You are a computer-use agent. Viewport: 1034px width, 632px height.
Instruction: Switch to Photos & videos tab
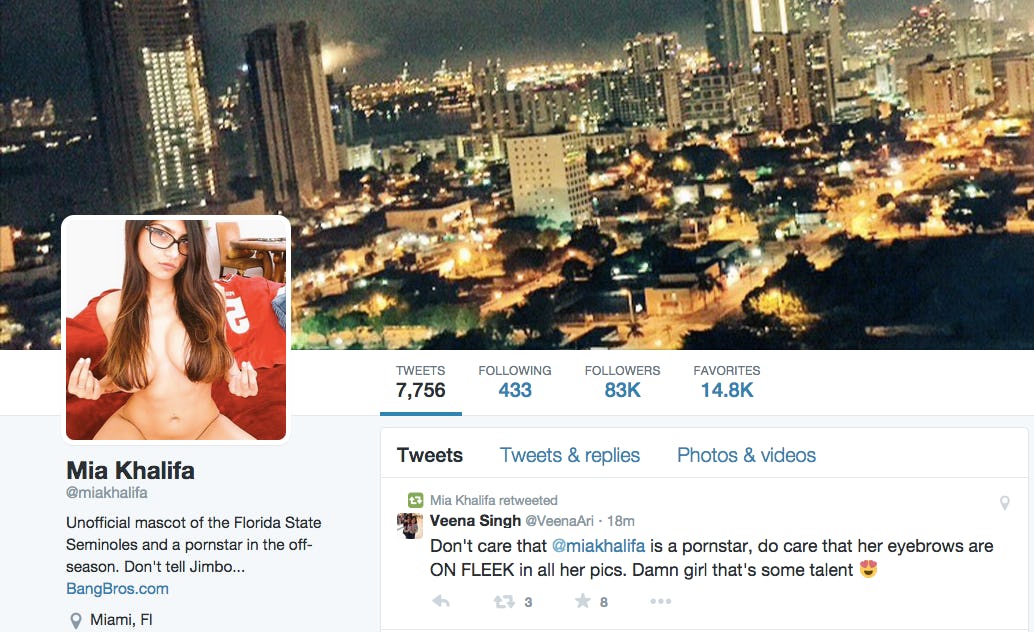tap(746, 455)
